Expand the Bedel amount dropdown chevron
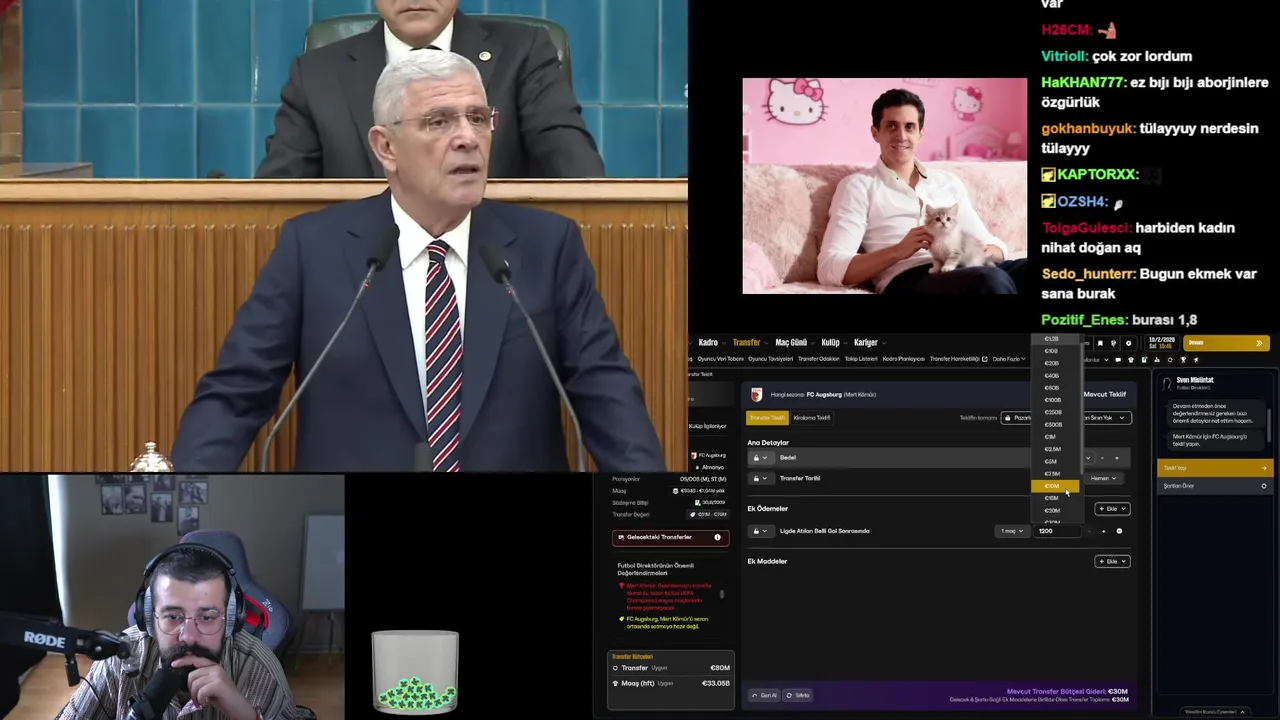Viewport: 1280px width, 720px height. point(1088,458)
